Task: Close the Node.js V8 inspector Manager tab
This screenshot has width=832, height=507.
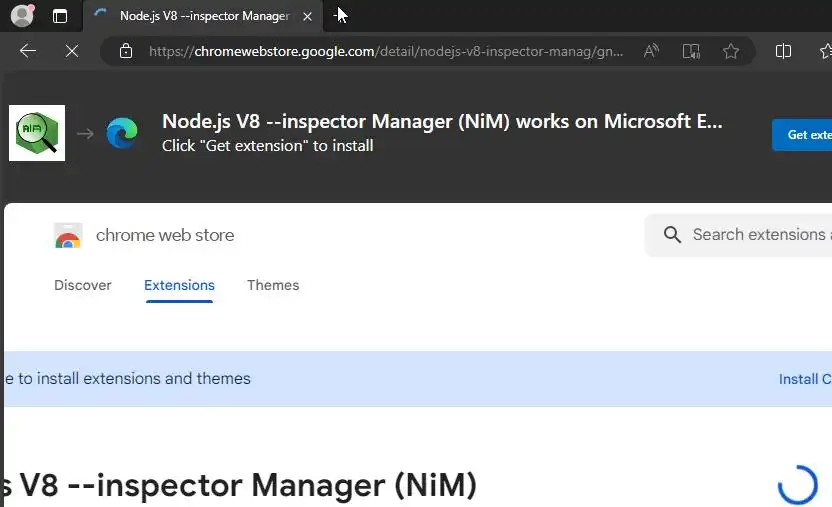Action: [x=307, y=16]
